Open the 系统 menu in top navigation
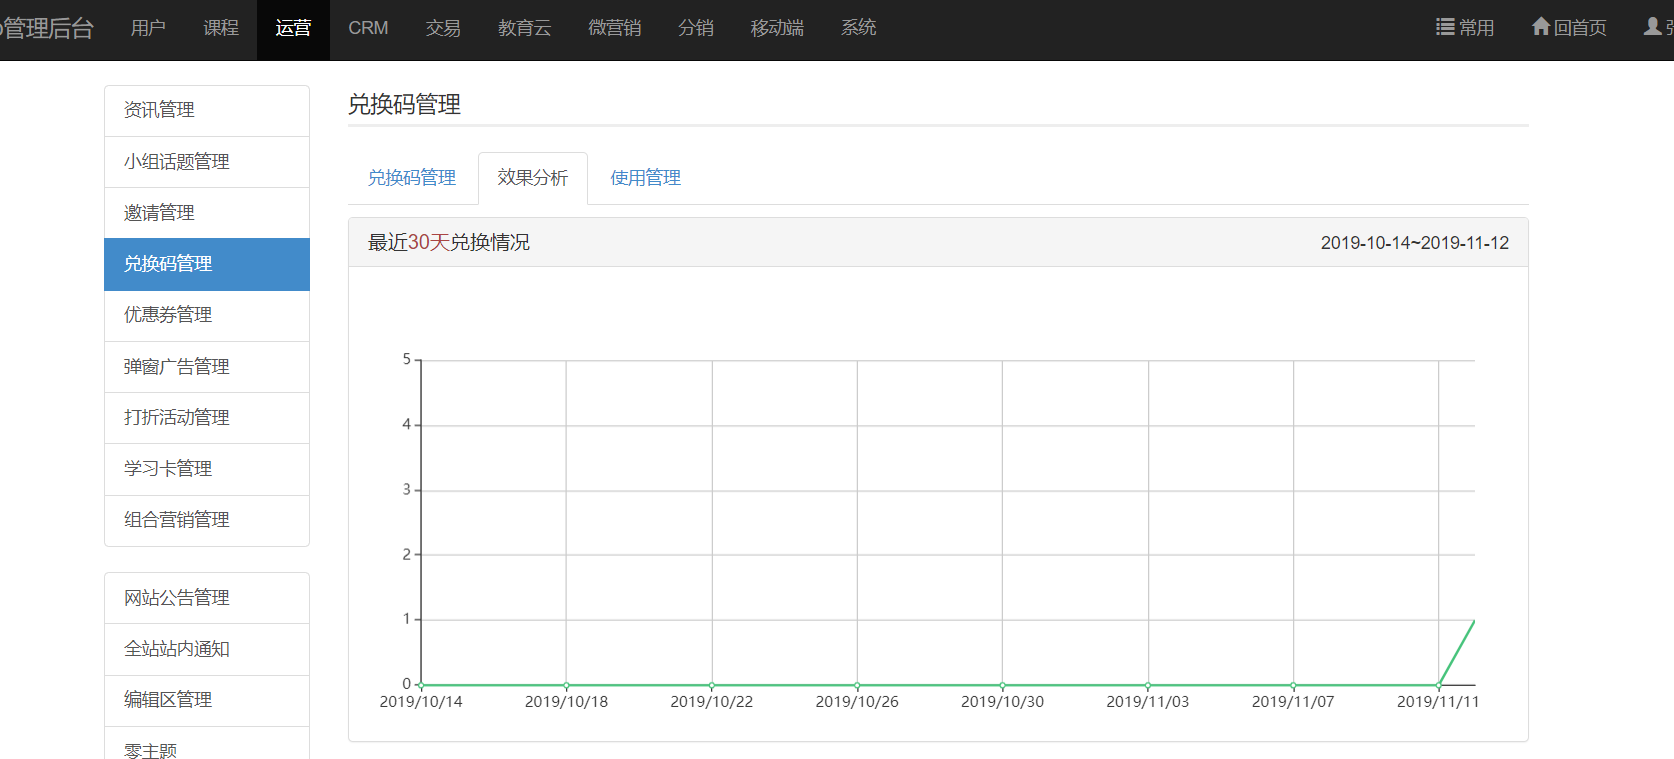Image resolution: width=1674 pixels, height=759 pixels. 858,28
